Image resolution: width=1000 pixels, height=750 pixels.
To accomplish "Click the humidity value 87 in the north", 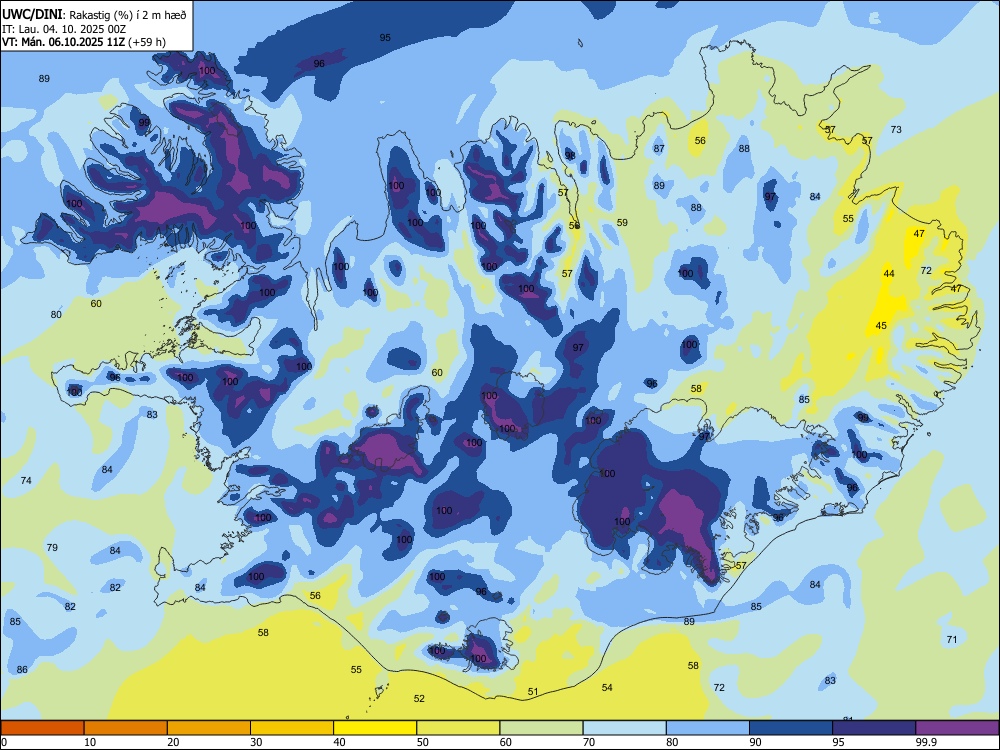I will coord(659,149).
